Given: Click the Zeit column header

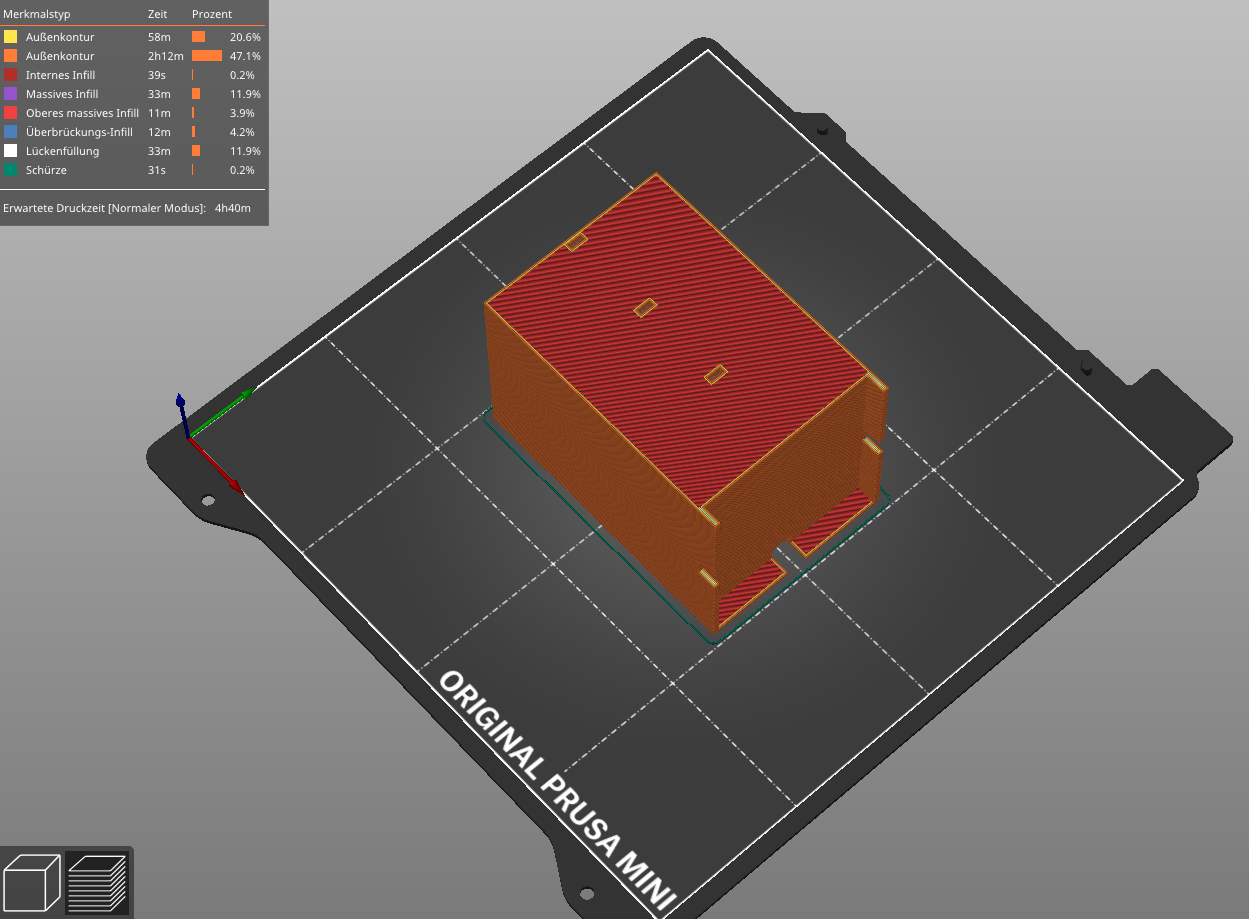Looking at the screenshot, I should [x=158, y=15].
